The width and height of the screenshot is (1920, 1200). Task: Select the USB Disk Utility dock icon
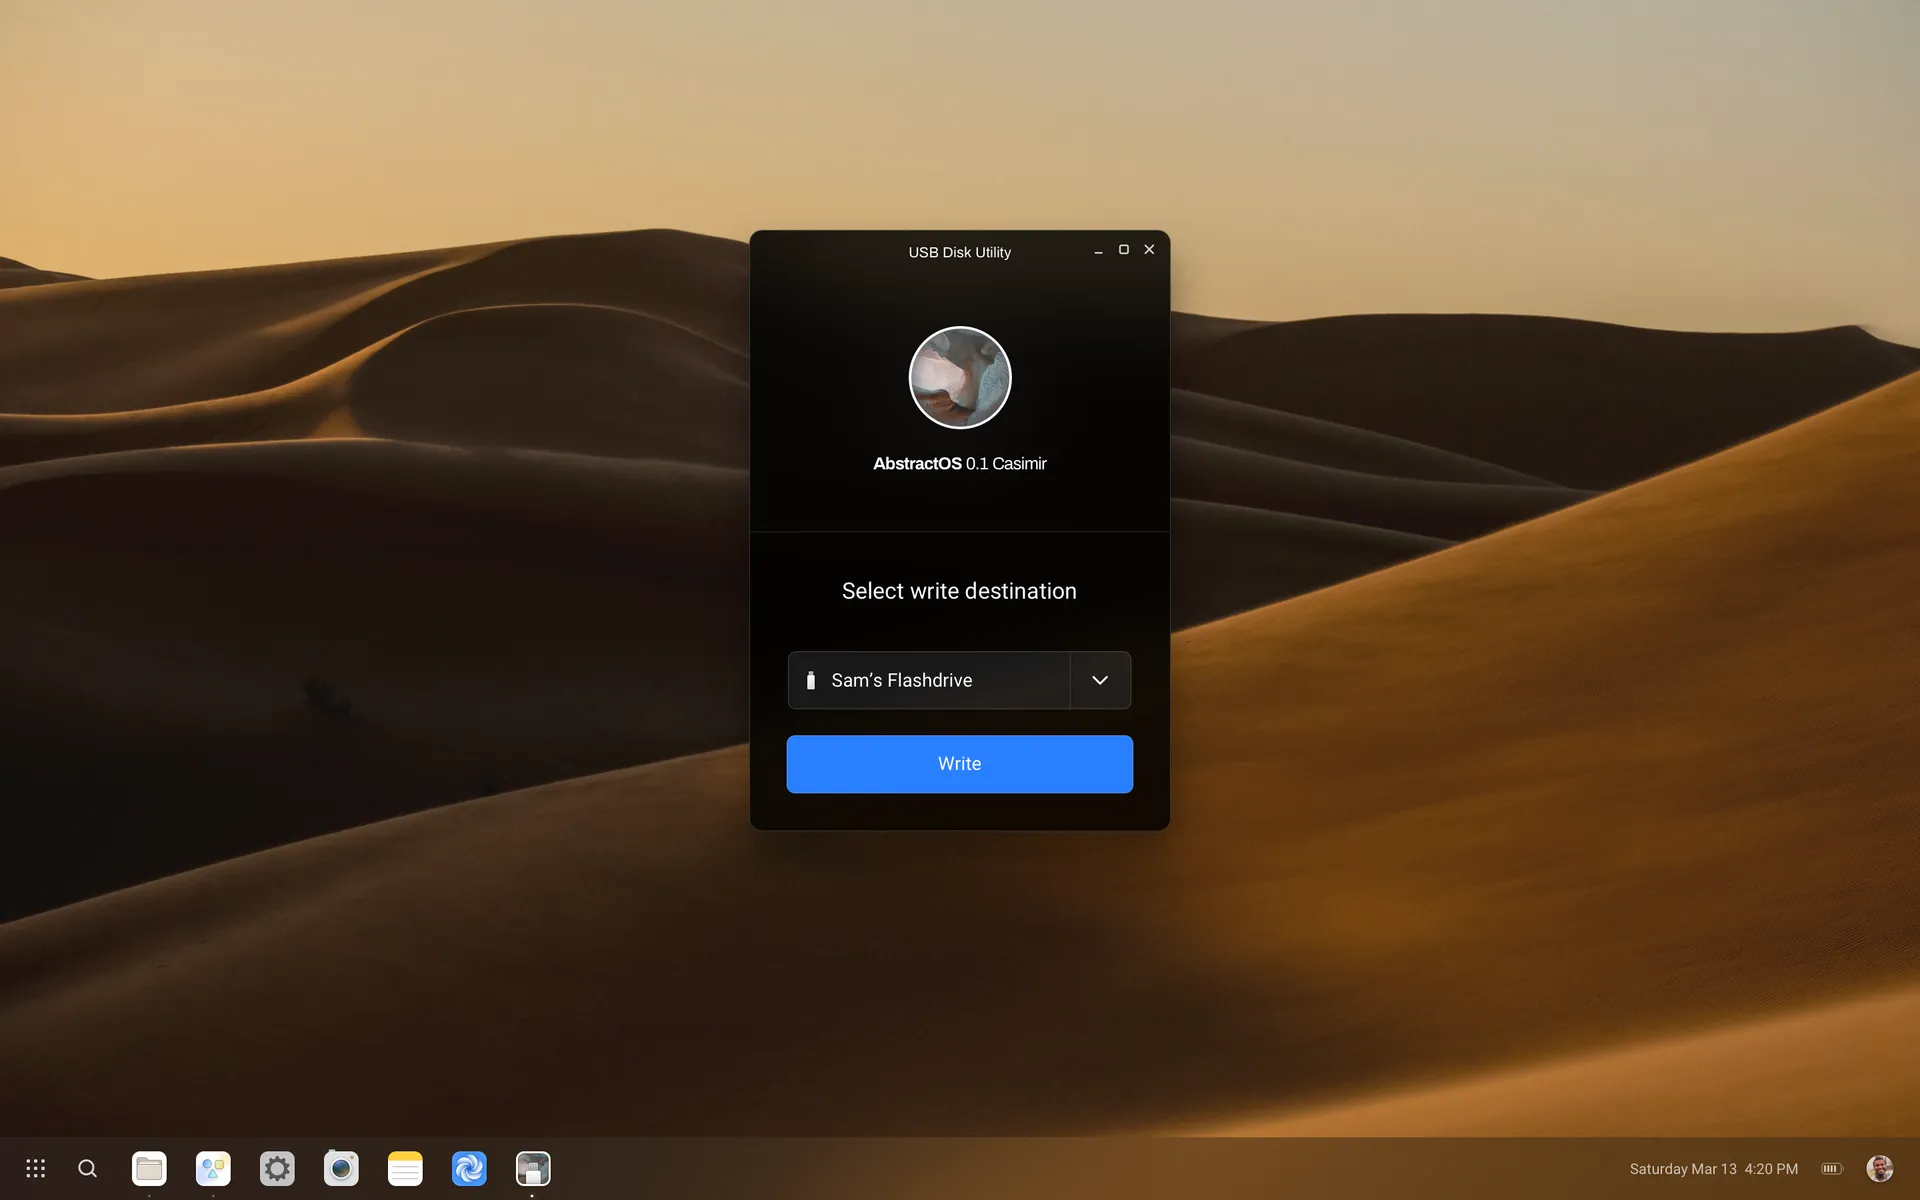pos(533,1168)
